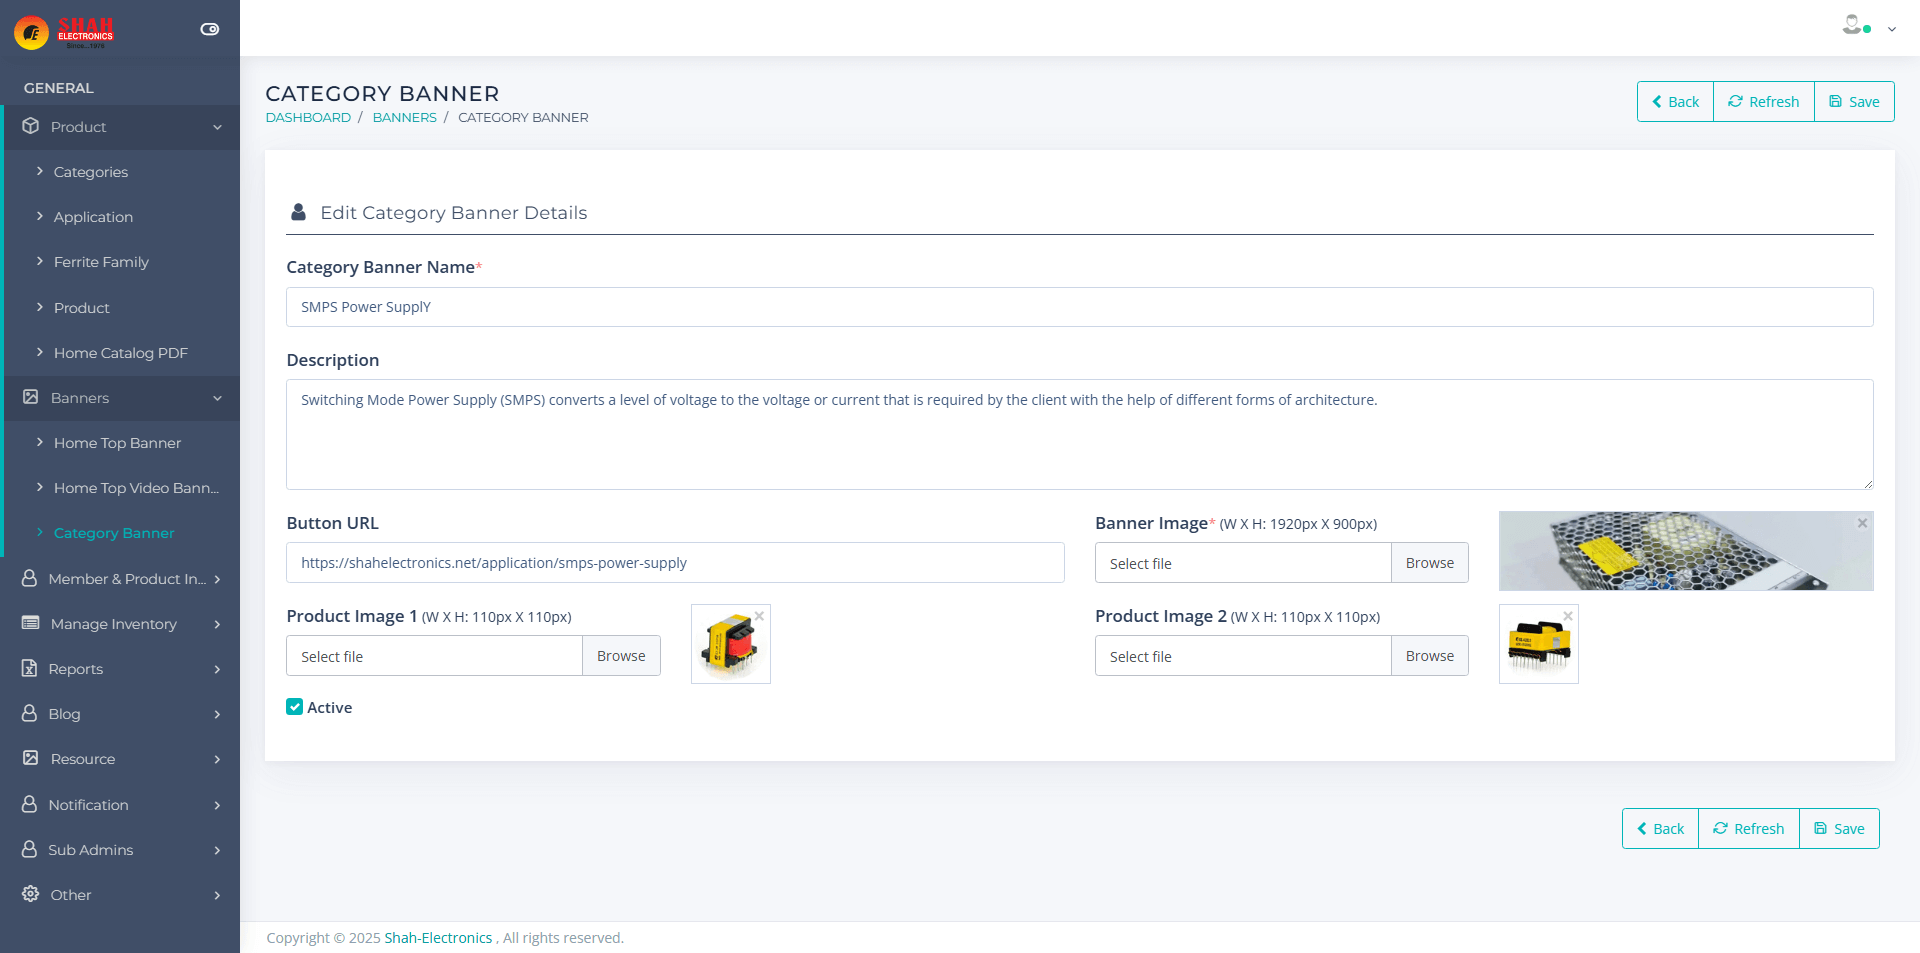Remove Product Image 1 thumbnail

760,616
